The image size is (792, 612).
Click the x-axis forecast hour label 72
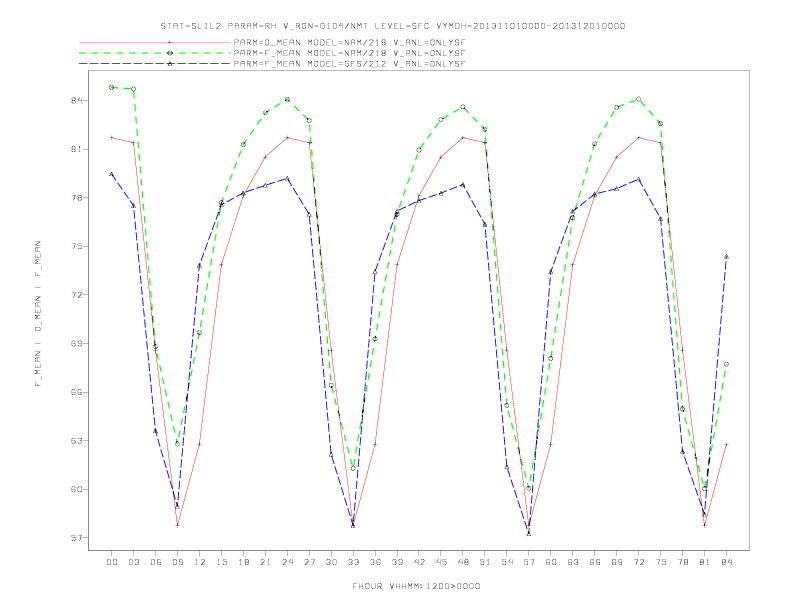639,562
